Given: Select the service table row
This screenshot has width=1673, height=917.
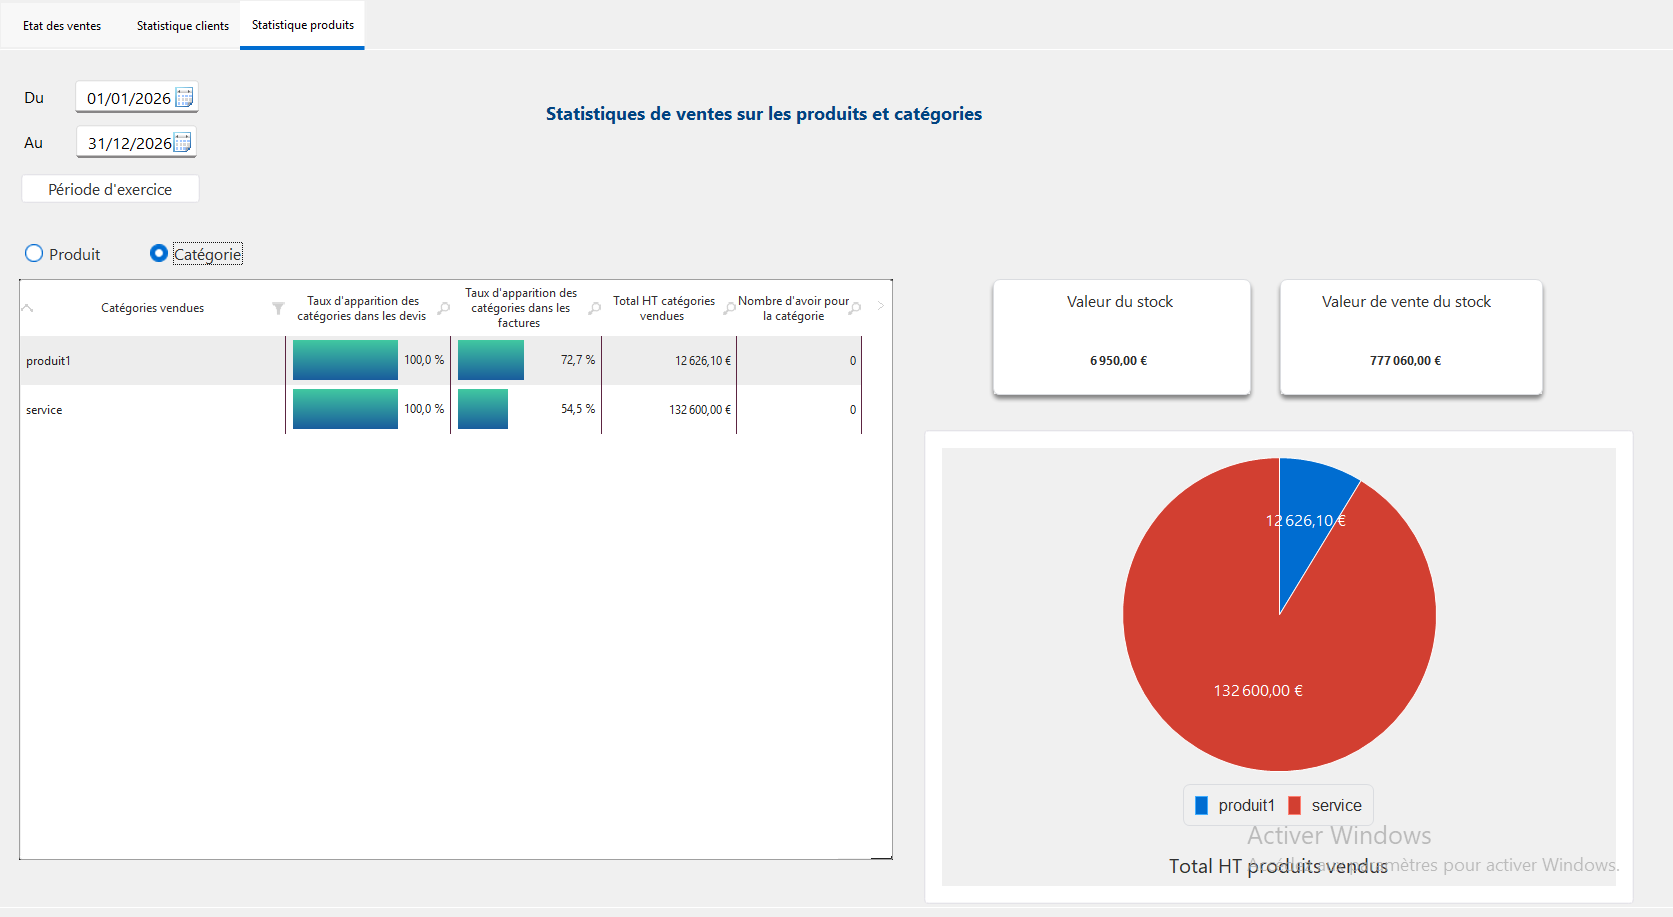Looking at the screenshot, I should pyautogui.click(x=440, y=409).
